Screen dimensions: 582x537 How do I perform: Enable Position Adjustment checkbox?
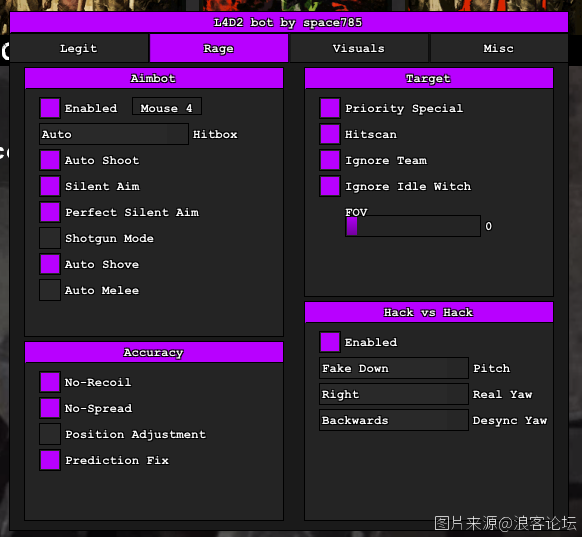click(x=50, y=434)
